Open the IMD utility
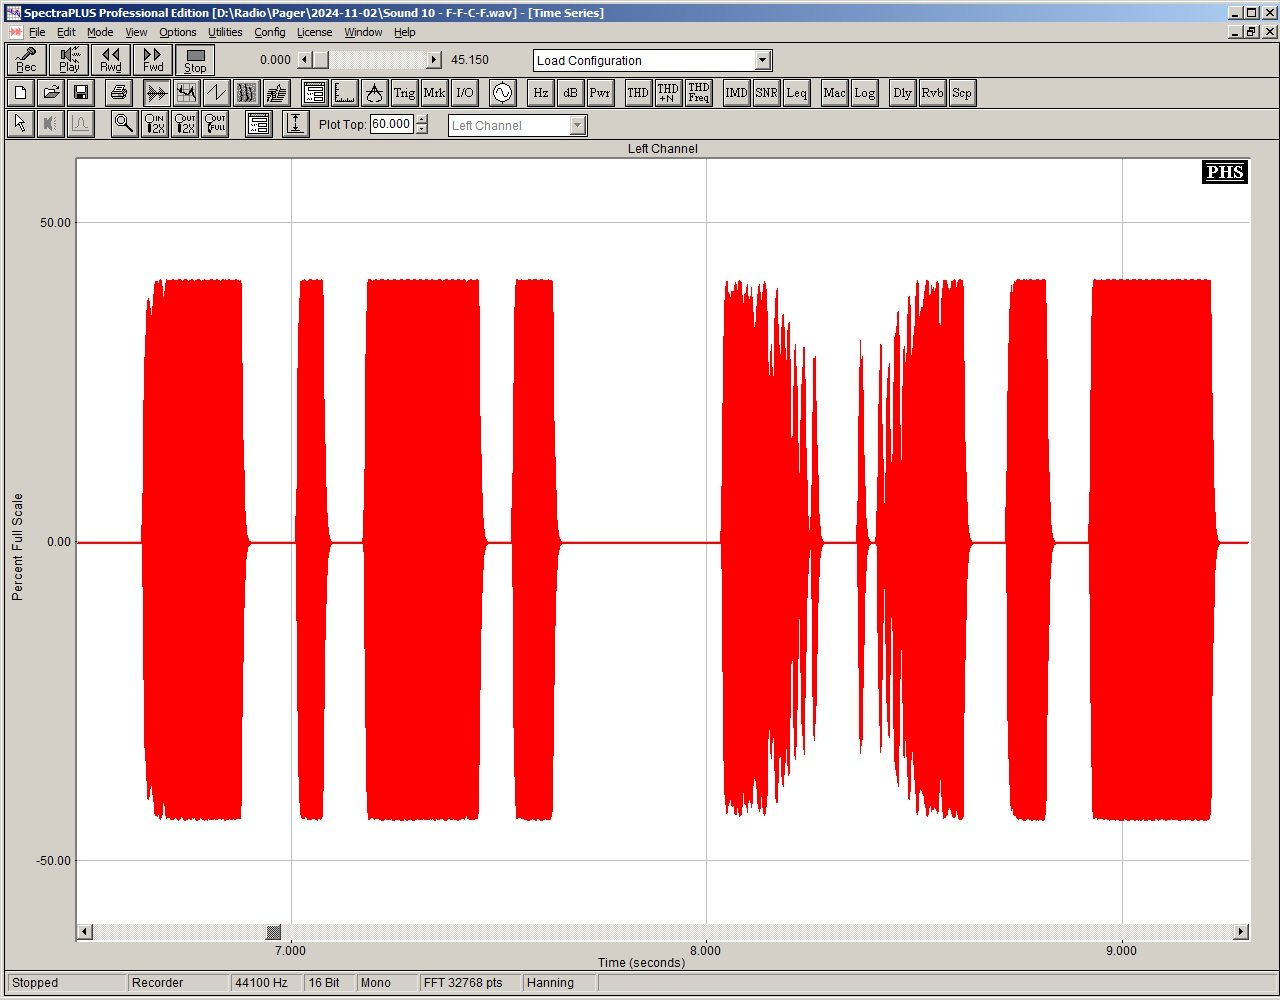This screenshot has width=1280, height=1000. coord(736,93)
